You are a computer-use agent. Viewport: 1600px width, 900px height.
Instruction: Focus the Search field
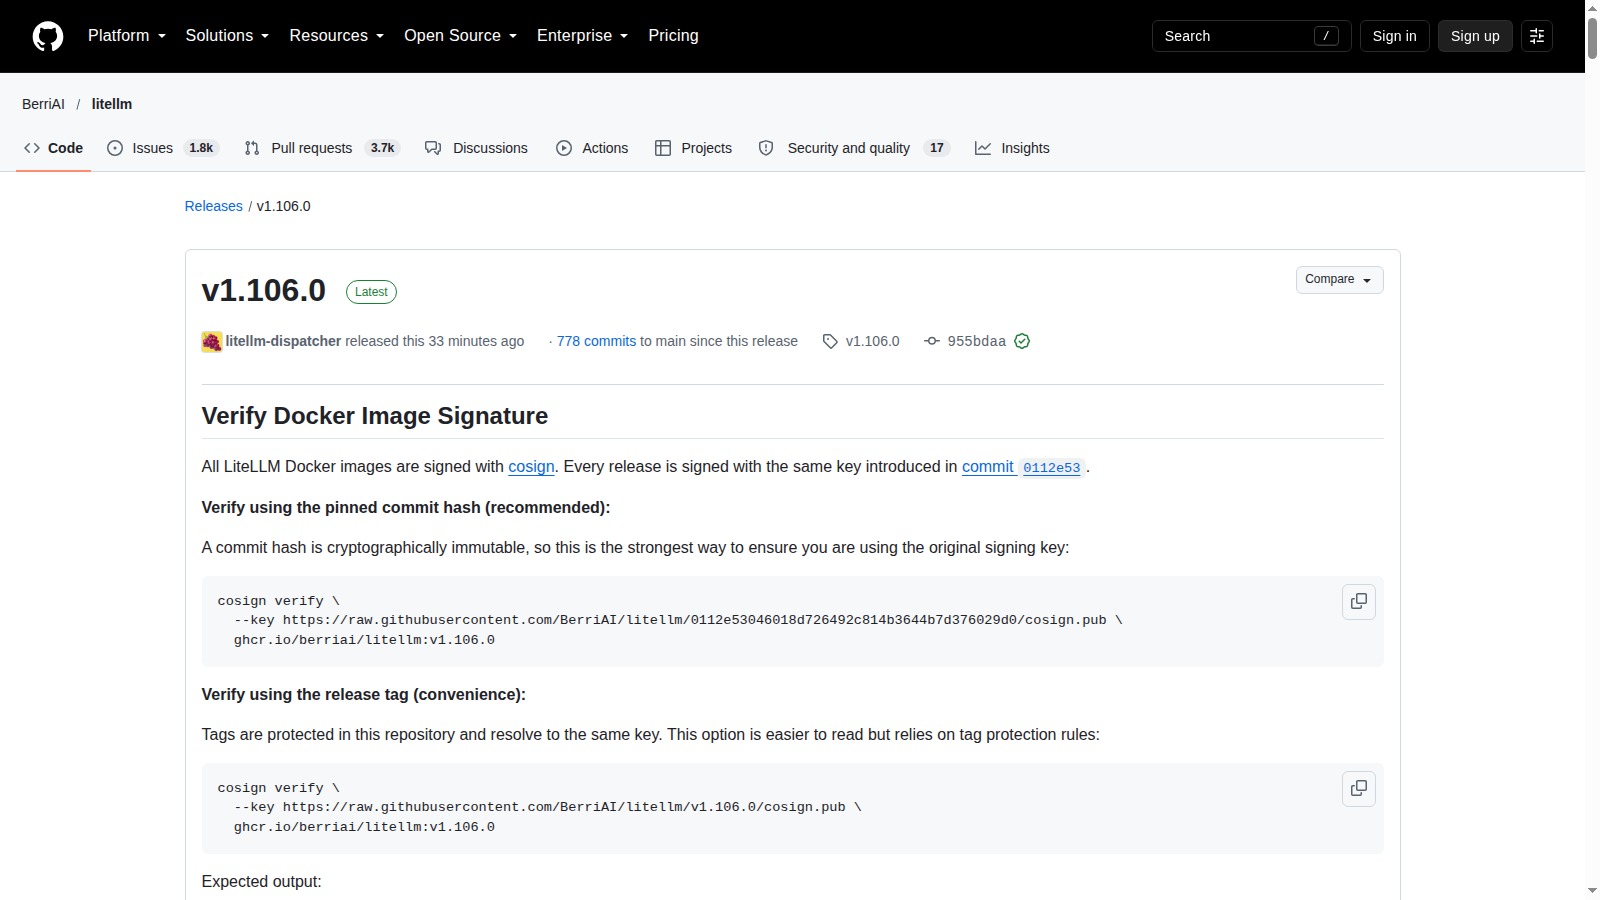[x=1252, y=36]
